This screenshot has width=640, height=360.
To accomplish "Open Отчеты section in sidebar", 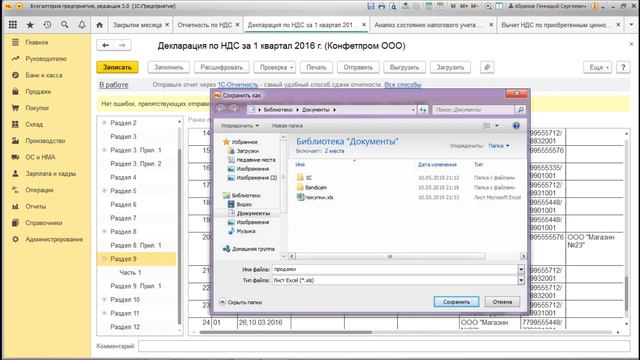I will [x=36, y=207].
